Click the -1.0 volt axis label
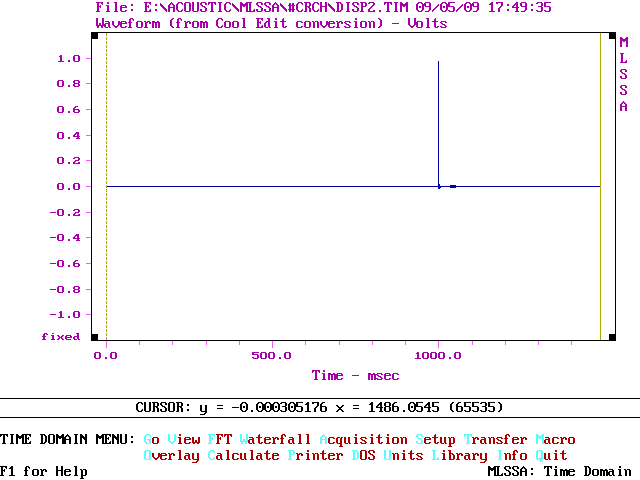 point(65,315)
